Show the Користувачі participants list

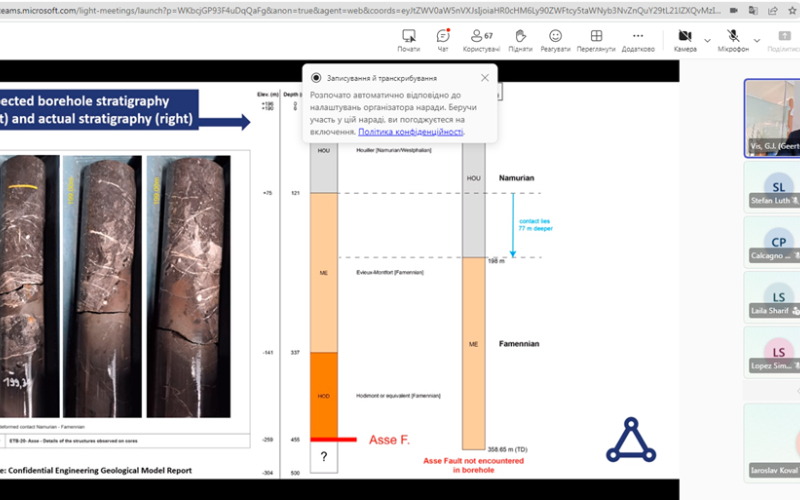481,40
